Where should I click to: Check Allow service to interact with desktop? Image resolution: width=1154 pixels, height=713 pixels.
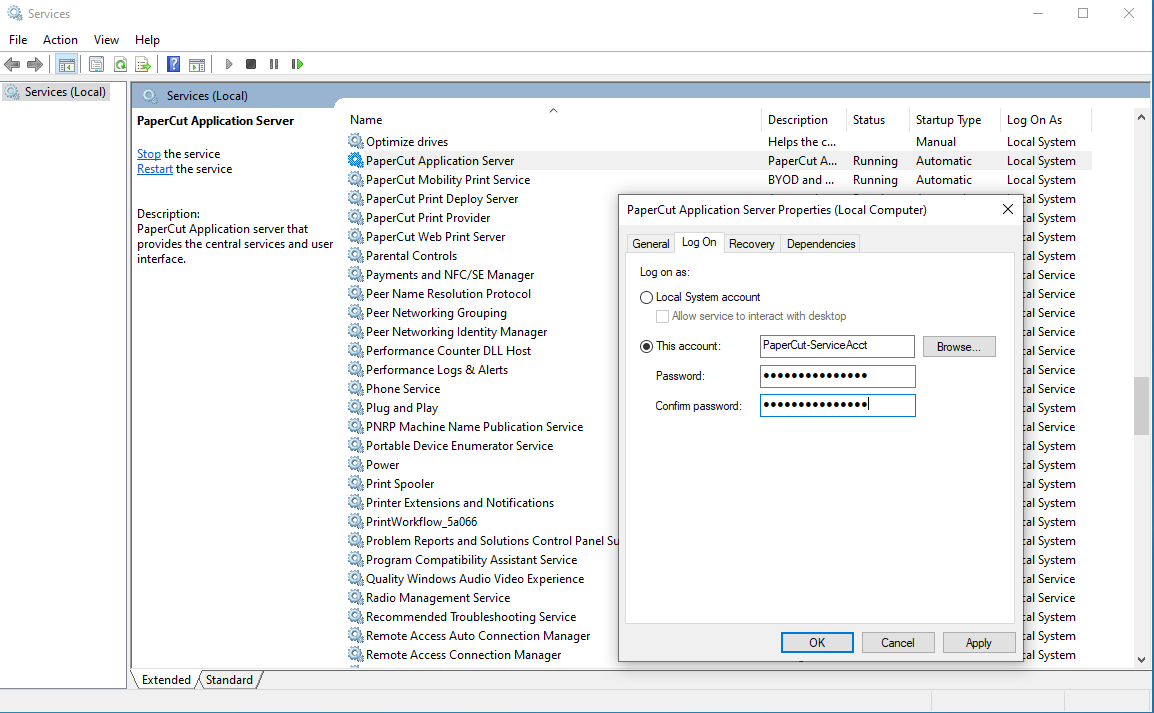[x=662, y=316]
